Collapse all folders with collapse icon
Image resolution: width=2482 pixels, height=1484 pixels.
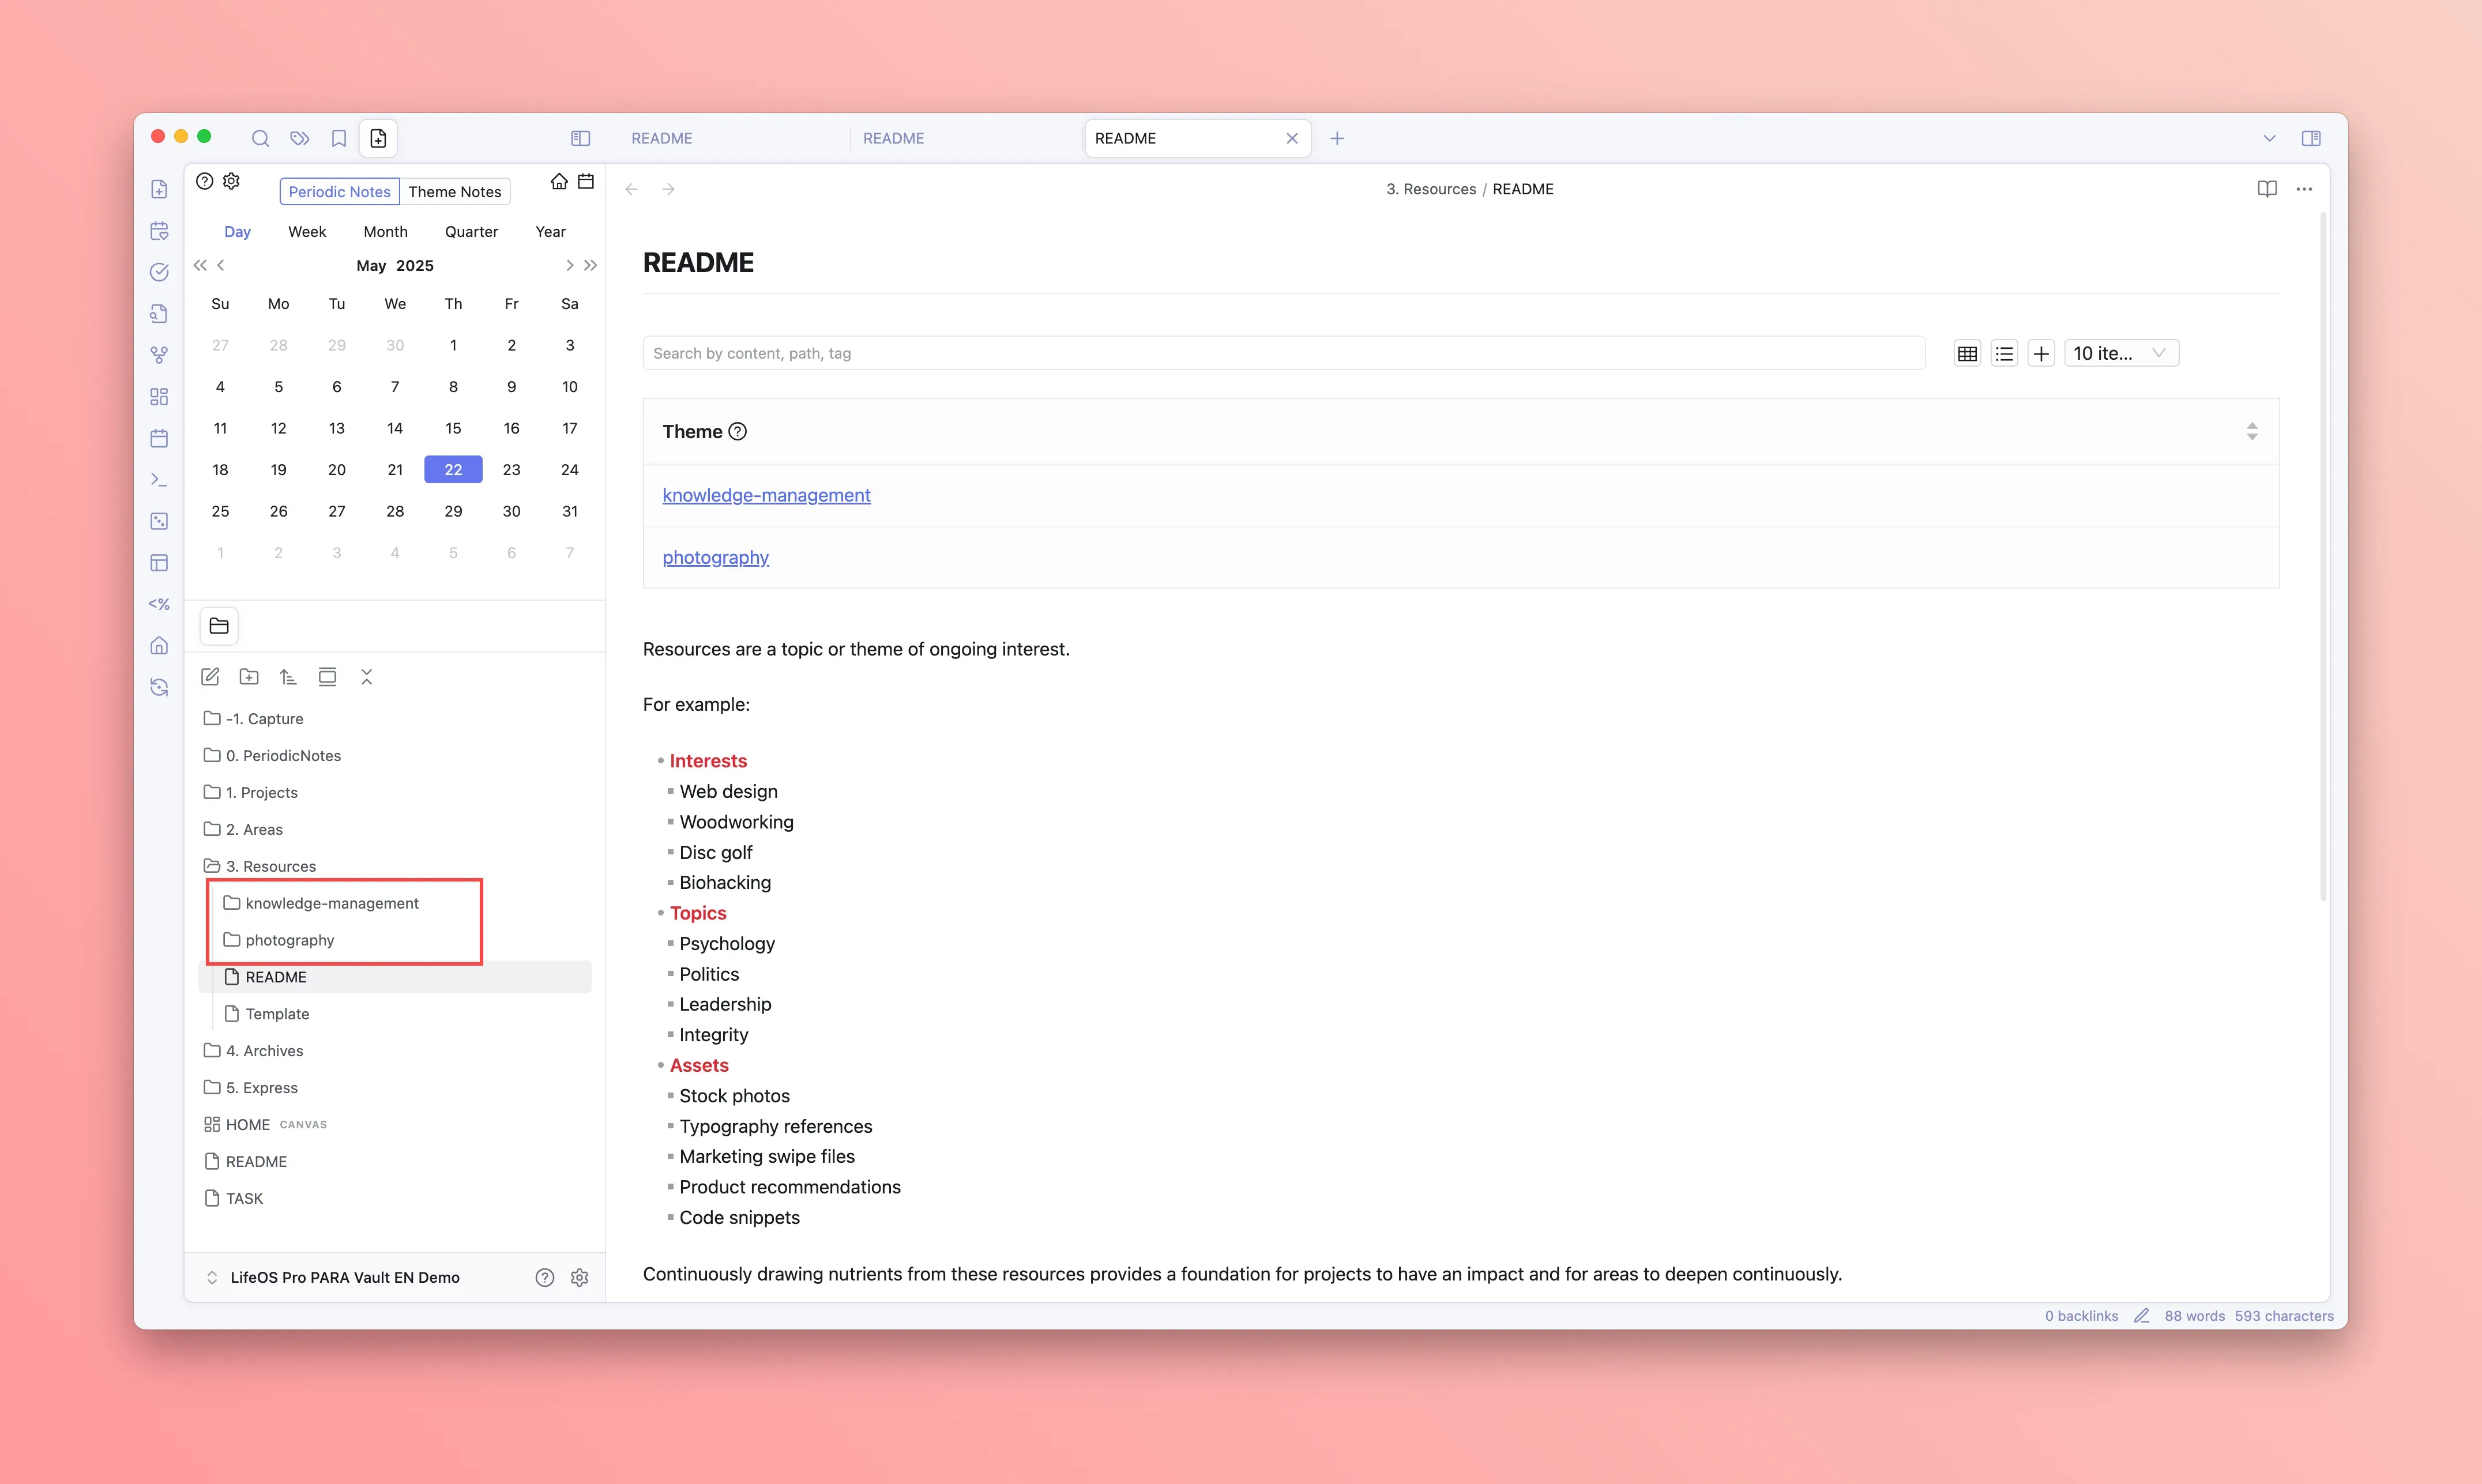pos(366,677)
